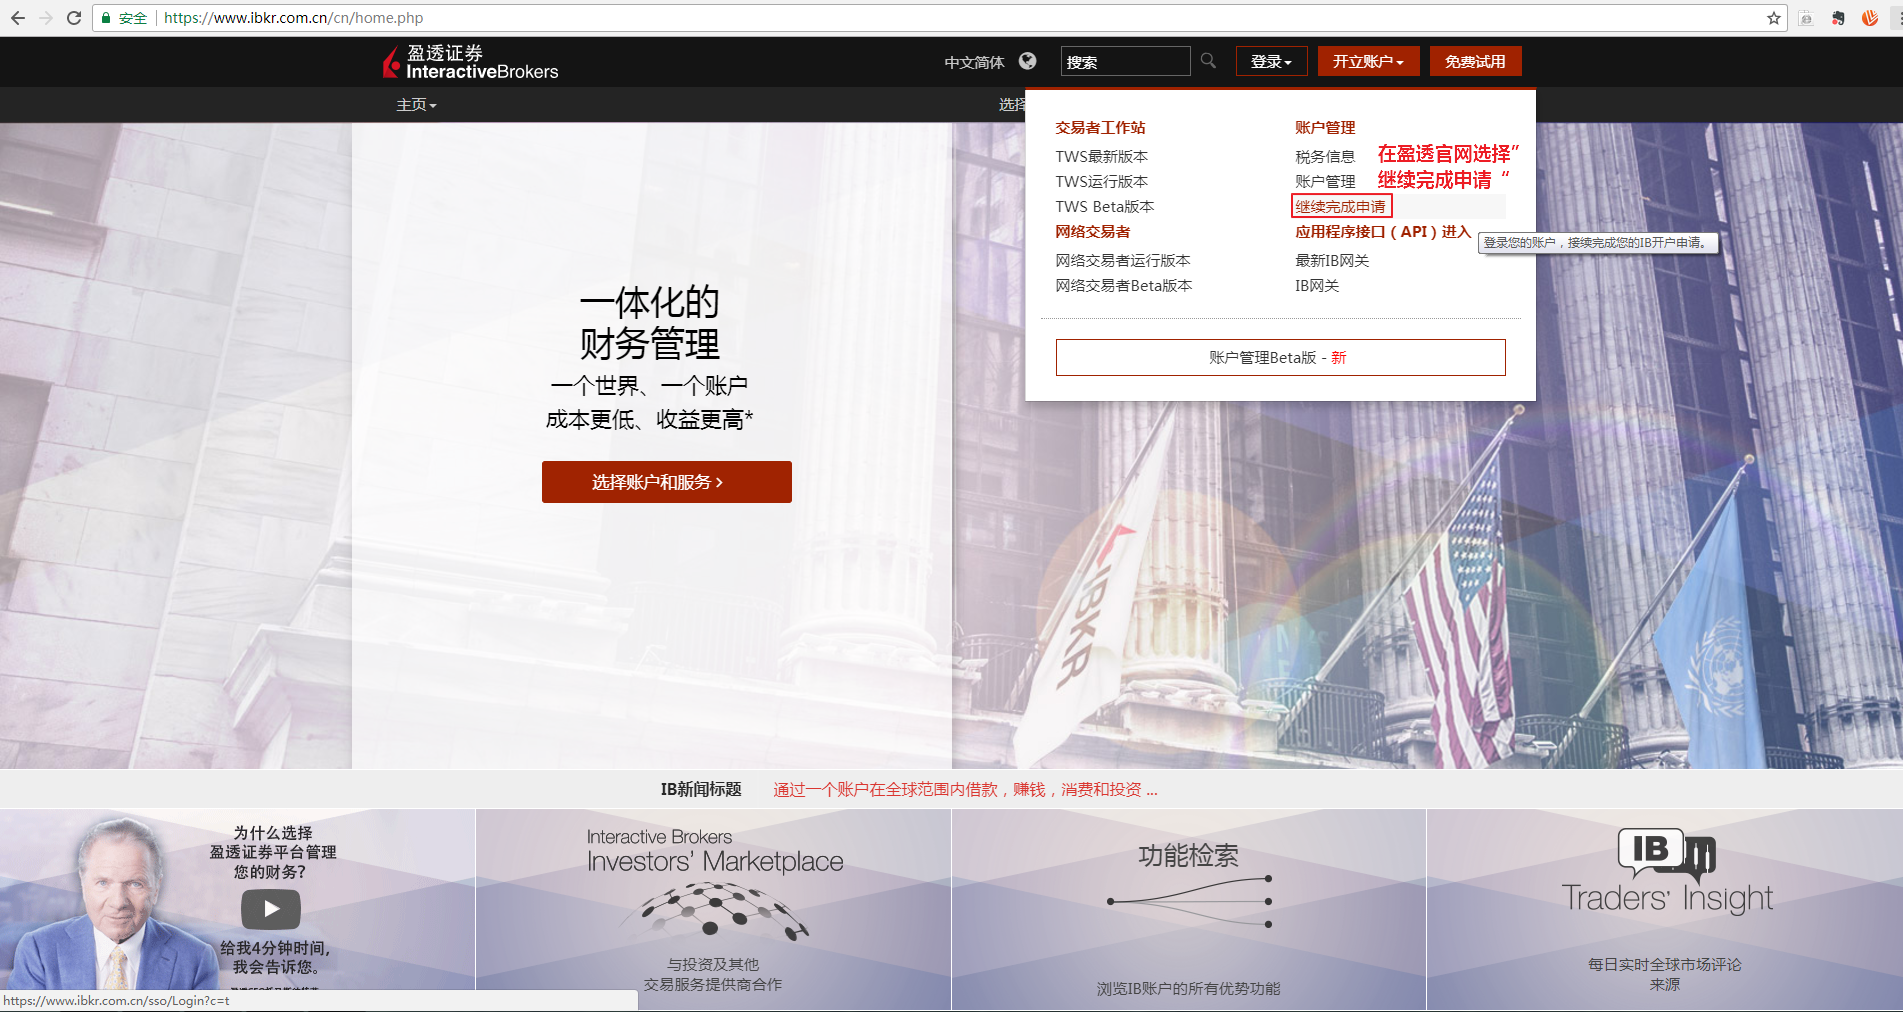The image size is (1903, 1012).
Task: Click the IB news headline link
Action: click(x=965, y=789)
